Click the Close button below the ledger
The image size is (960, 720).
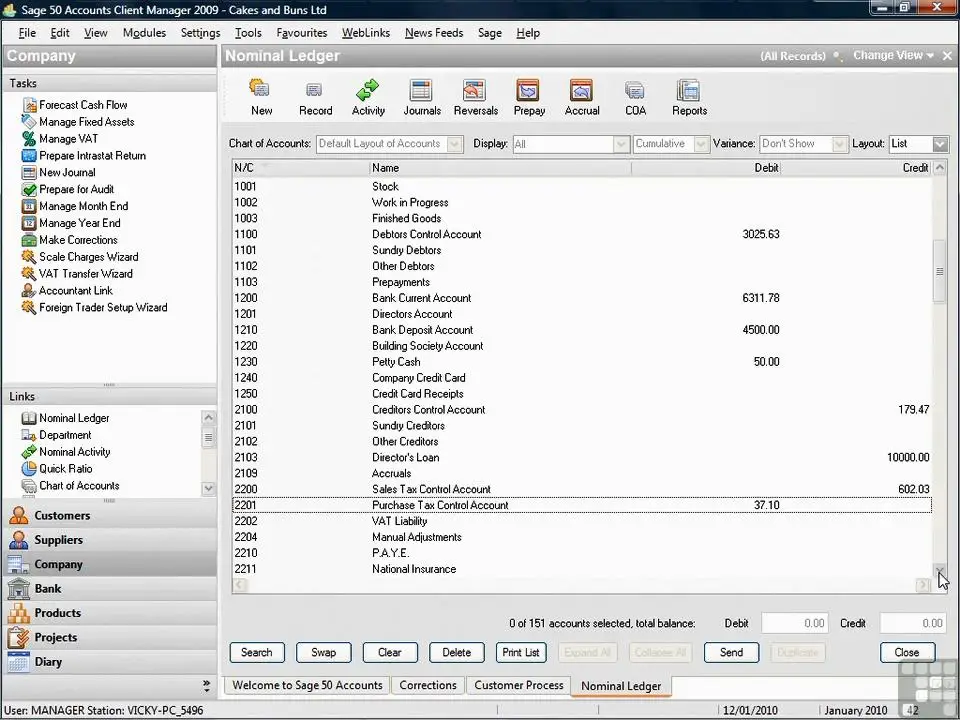pos(907,653)
